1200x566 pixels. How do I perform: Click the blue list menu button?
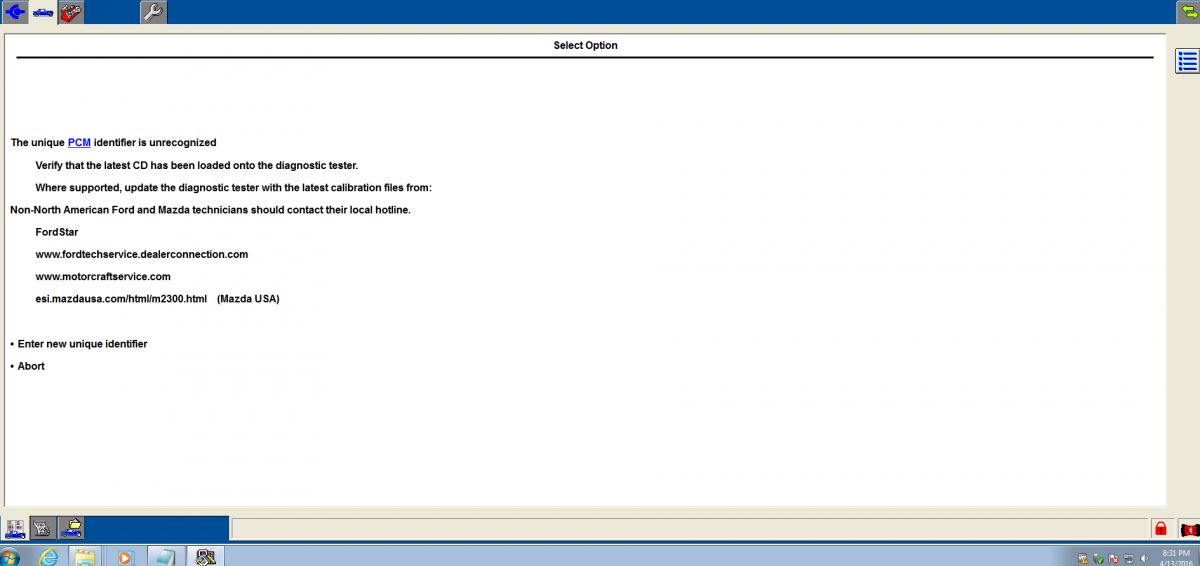click(1187, 60)
